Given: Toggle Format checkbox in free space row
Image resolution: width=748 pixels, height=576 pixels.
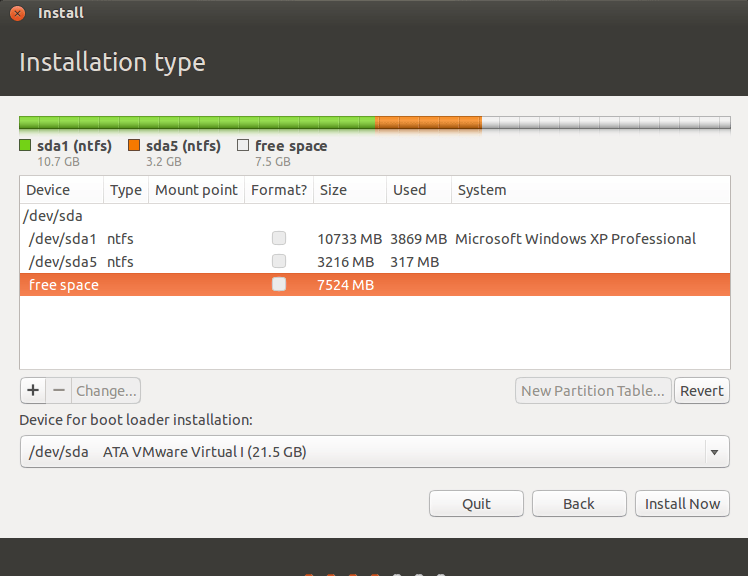Looking at the screenshot, I should click(x=279, y=285).
